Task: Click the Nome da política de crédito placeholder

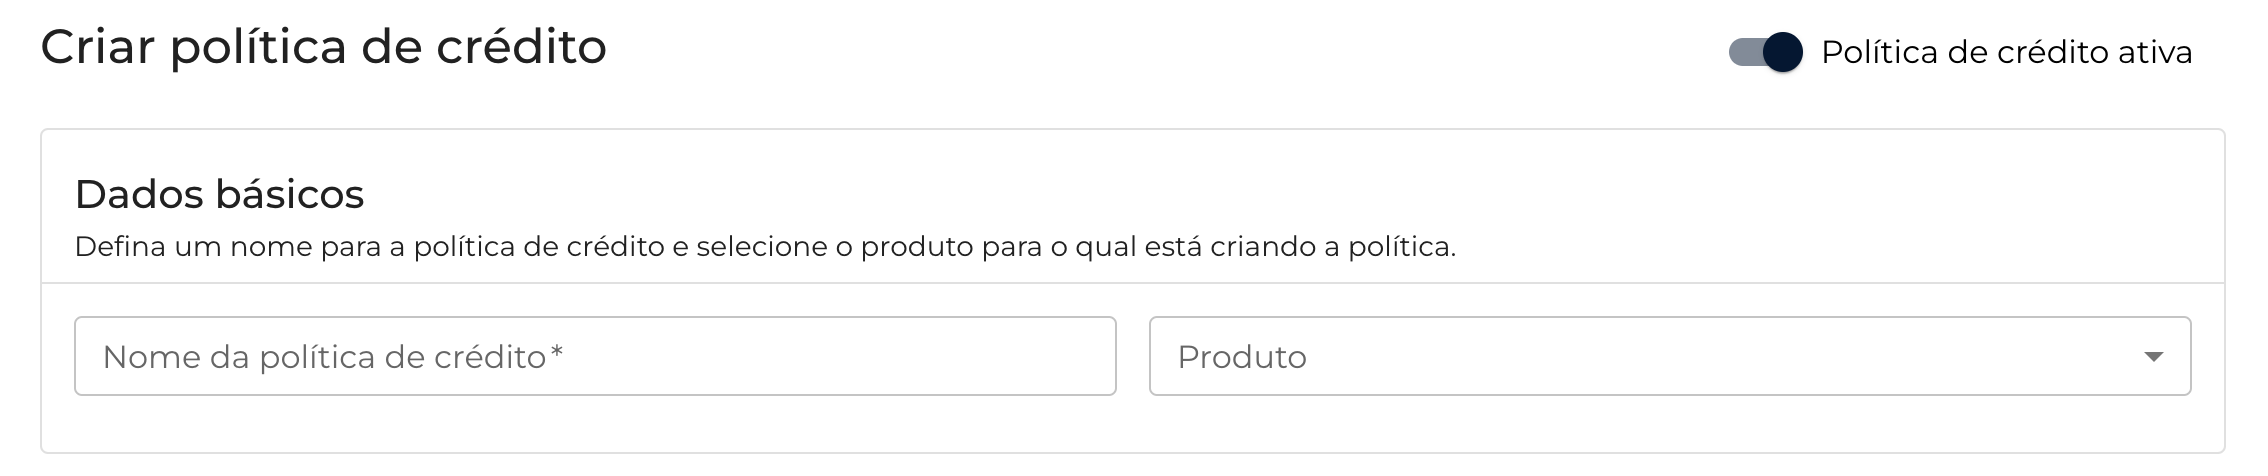Action: (x=324, y=357)
